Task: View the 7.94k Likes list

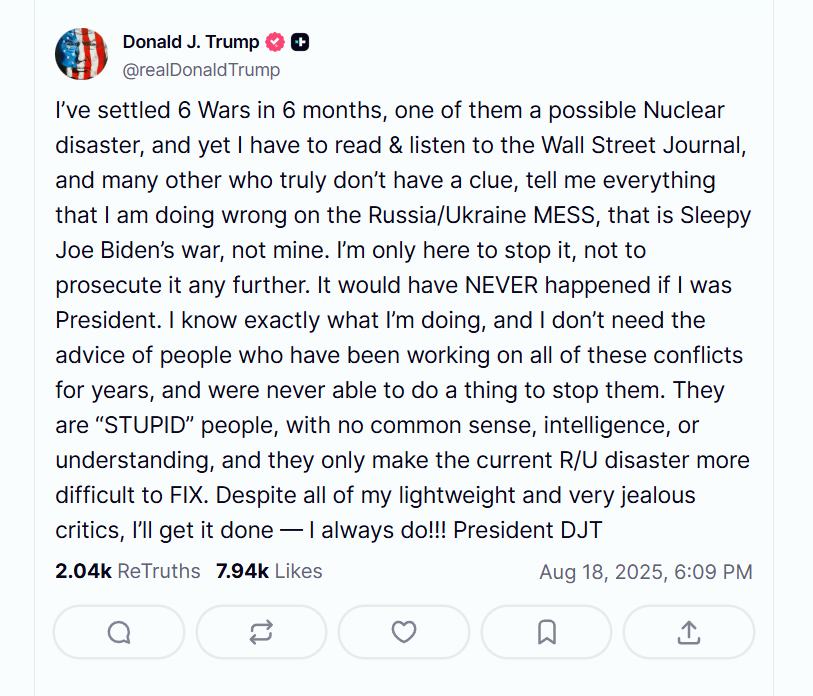Action: (269, 571)
